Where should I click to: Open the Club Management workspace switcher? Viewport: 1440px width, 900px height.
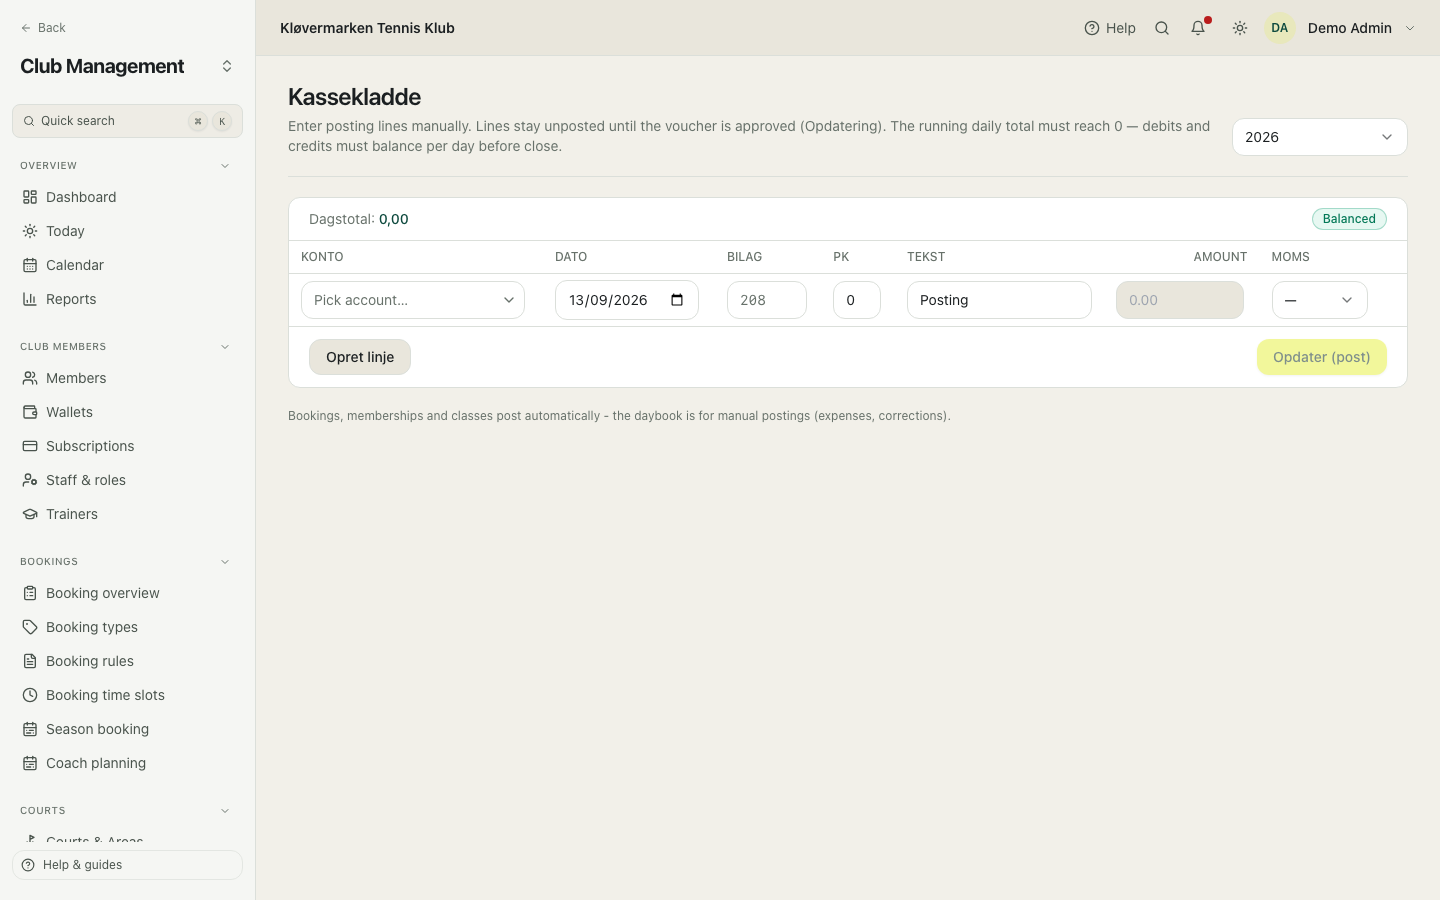pos(227,66)
